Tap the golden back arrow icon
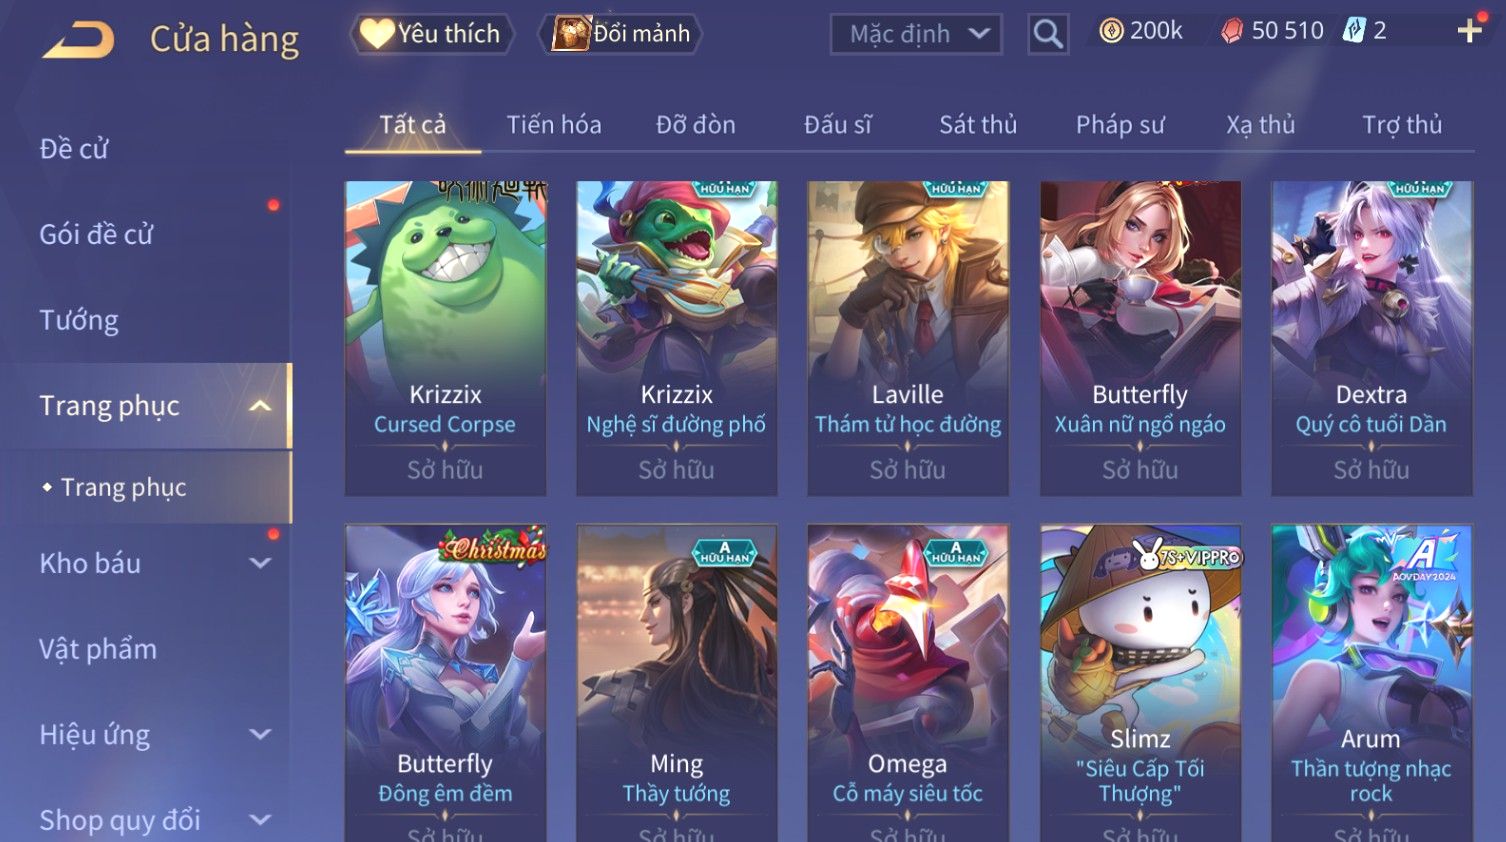1506x842 pixels. (x=79, y=39)
